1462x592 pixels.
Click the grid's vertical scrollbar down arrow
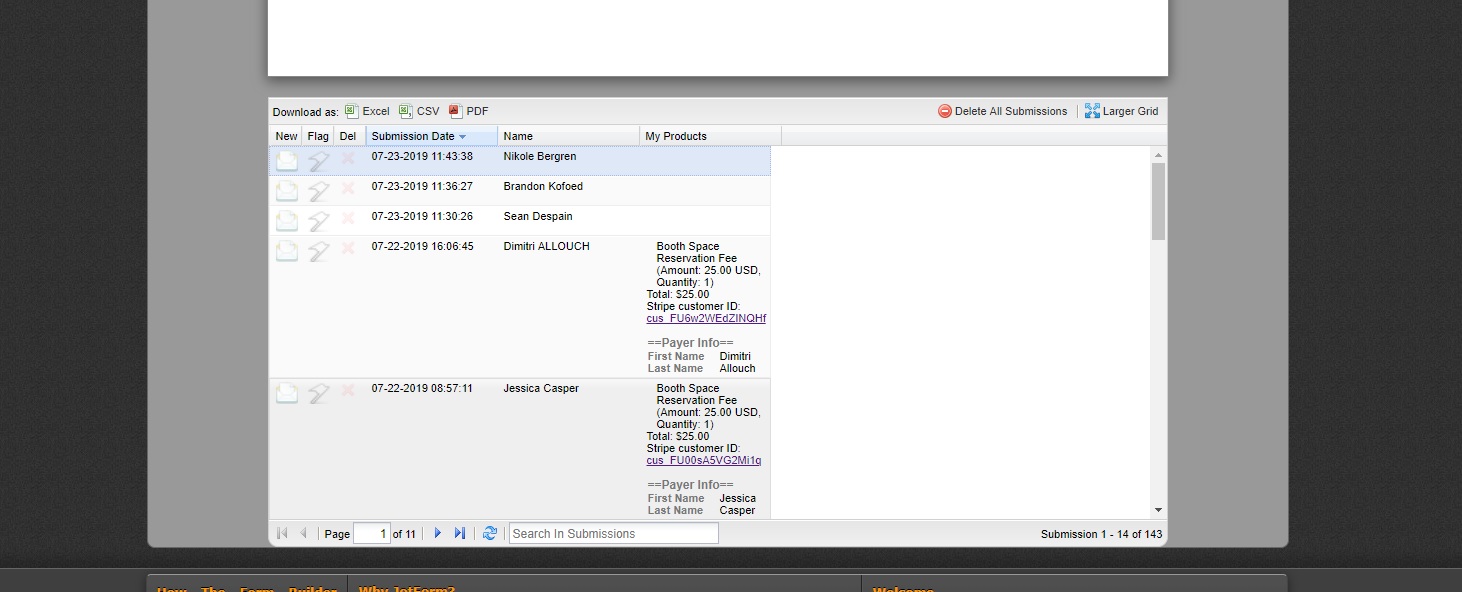click(1158, 510)
